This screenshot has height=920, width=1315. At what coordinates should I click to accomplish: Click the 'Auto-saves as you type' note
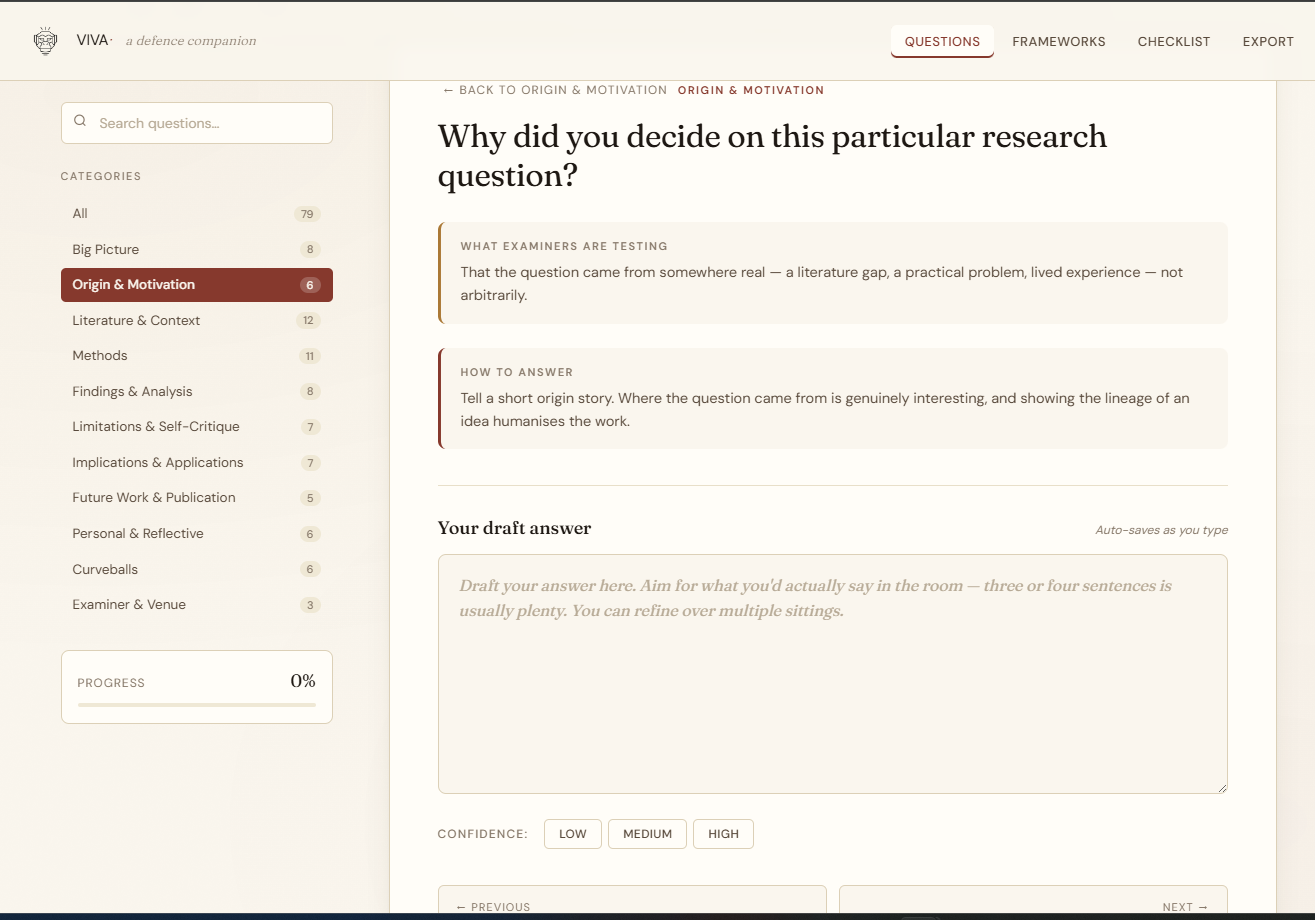[x=1161, y=530]
